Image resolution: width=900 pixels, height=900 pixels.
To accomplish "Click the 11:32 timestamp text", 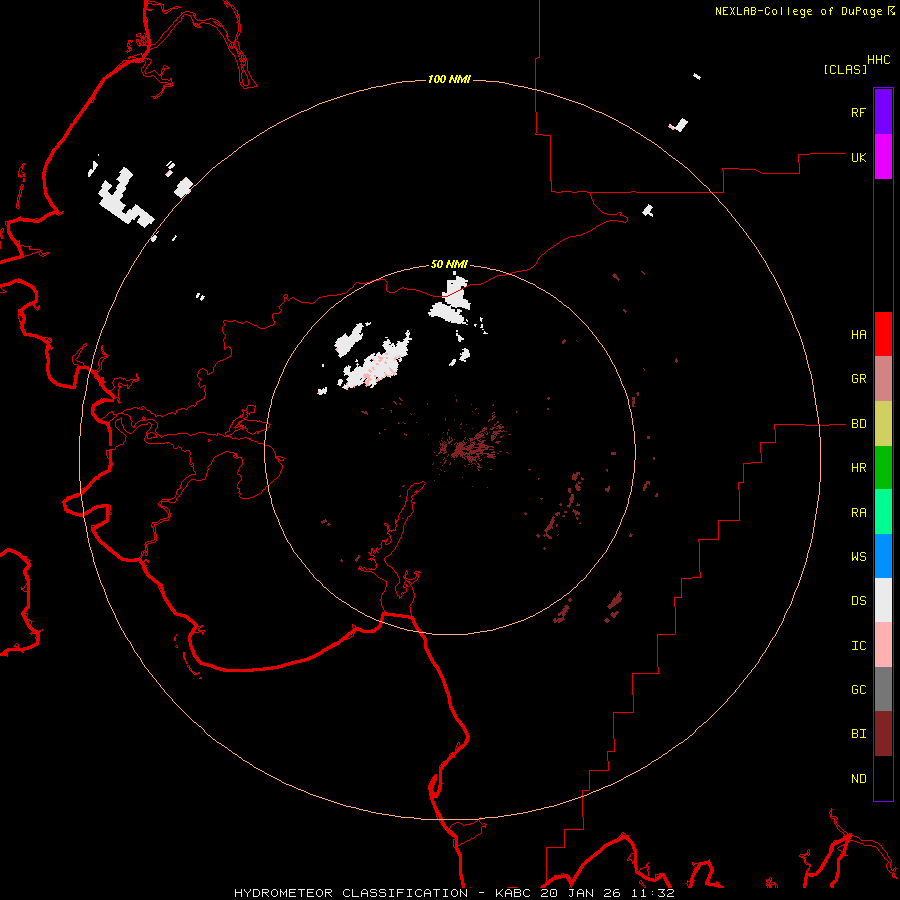I will coord(651,893).
